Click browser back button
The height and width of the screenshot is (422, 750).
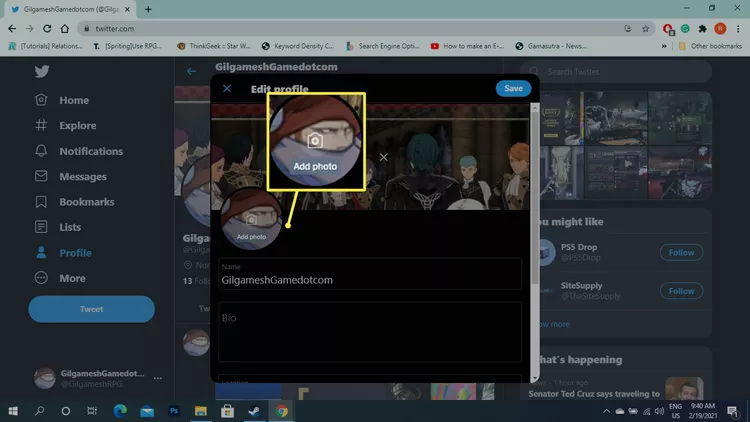12,29
